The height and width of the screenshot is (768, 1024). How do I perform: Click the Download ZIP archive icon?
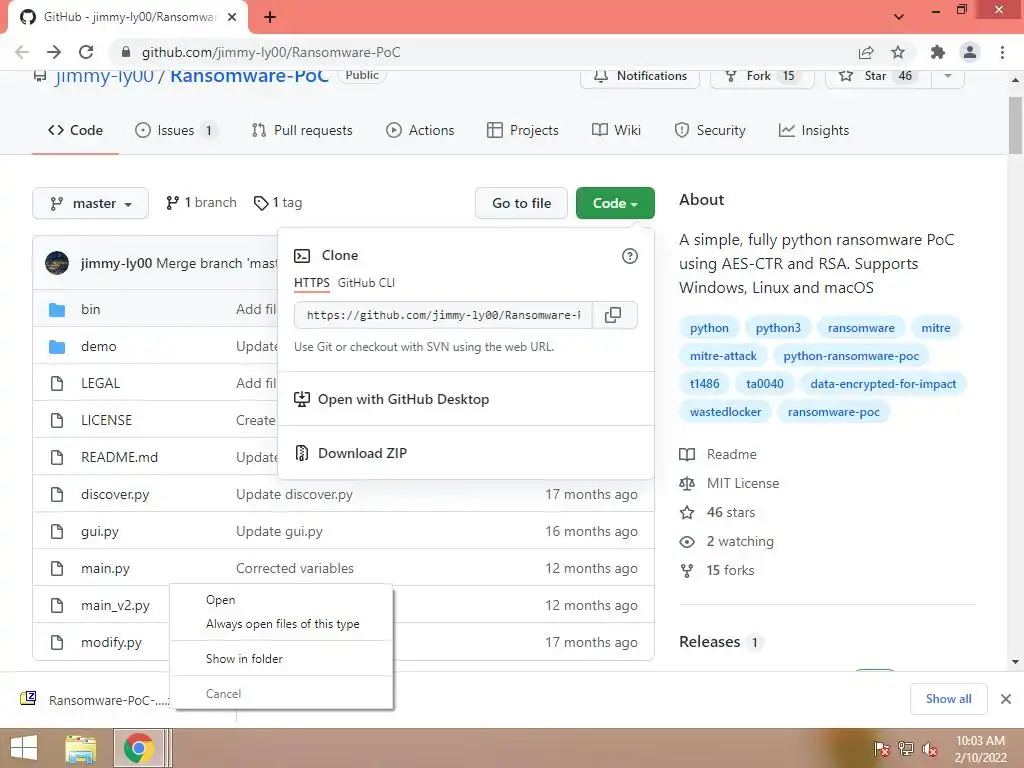(x=302, y=453)
